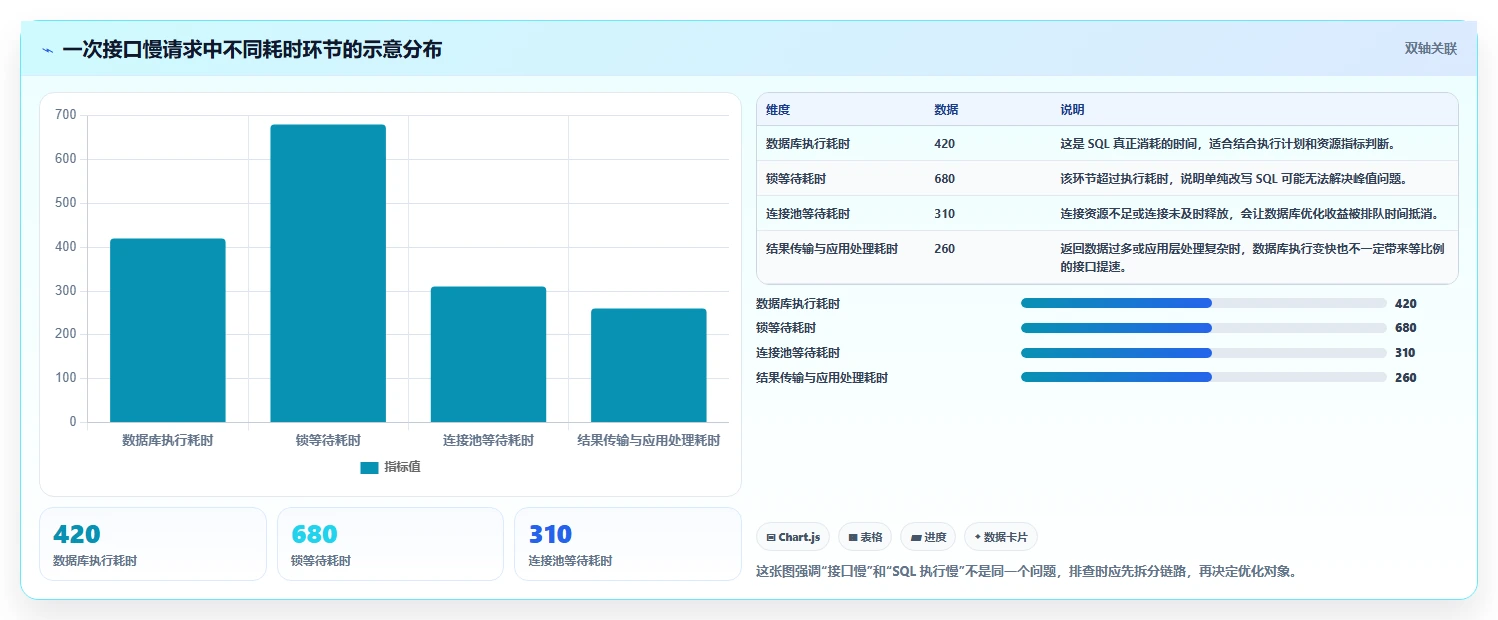Click the value 420 in table
1498x620 pixels.
pyautogui.click(x=944, y=144)
